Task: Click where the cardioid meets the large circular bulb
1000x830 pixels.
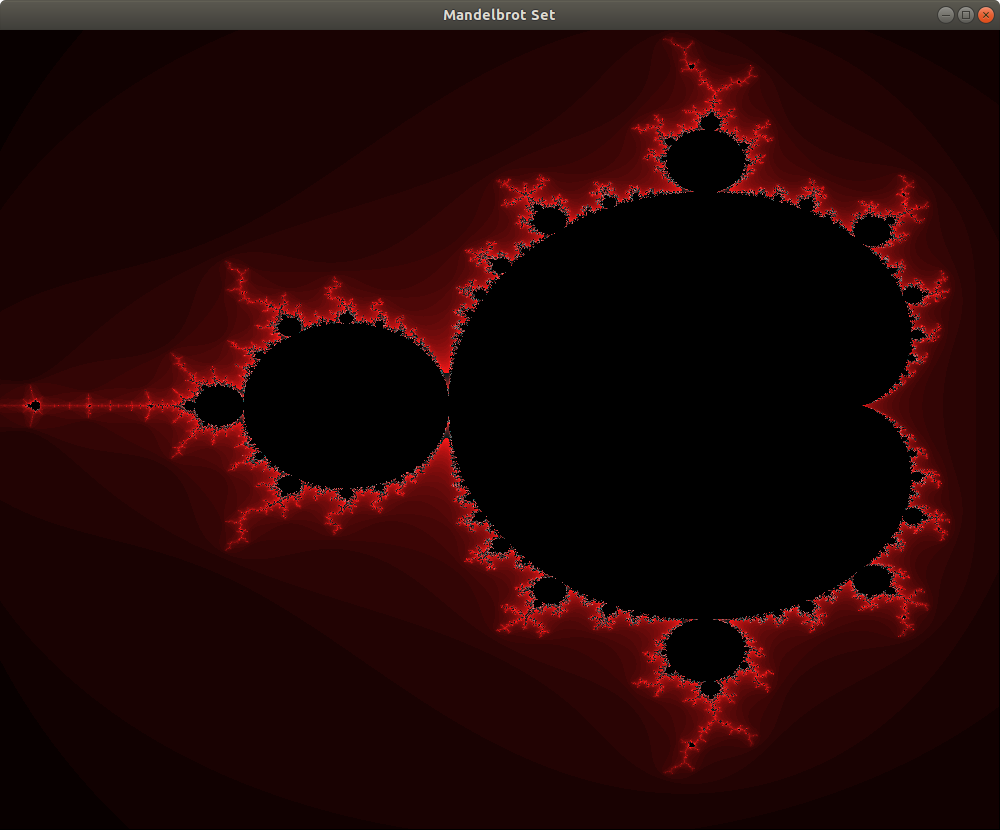Action: tap(449, 405)
